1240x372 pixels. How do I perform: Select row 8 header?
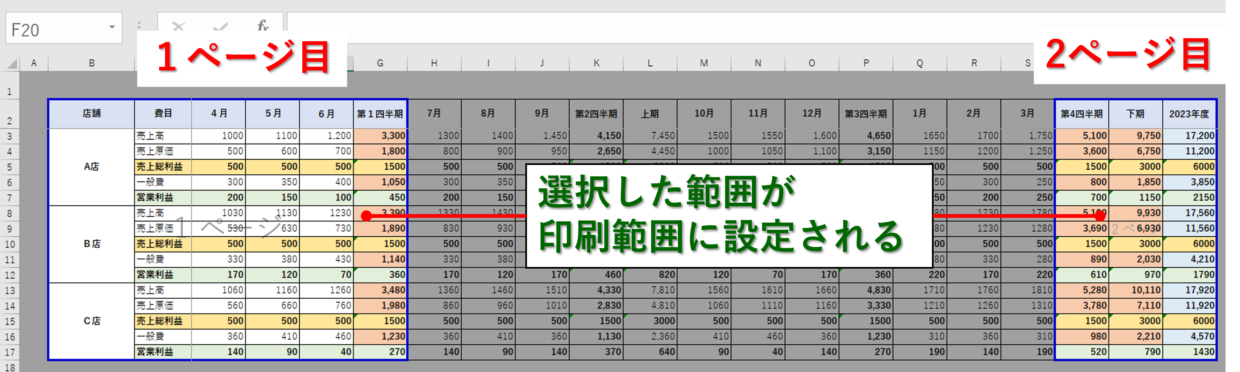coord(10,213)
